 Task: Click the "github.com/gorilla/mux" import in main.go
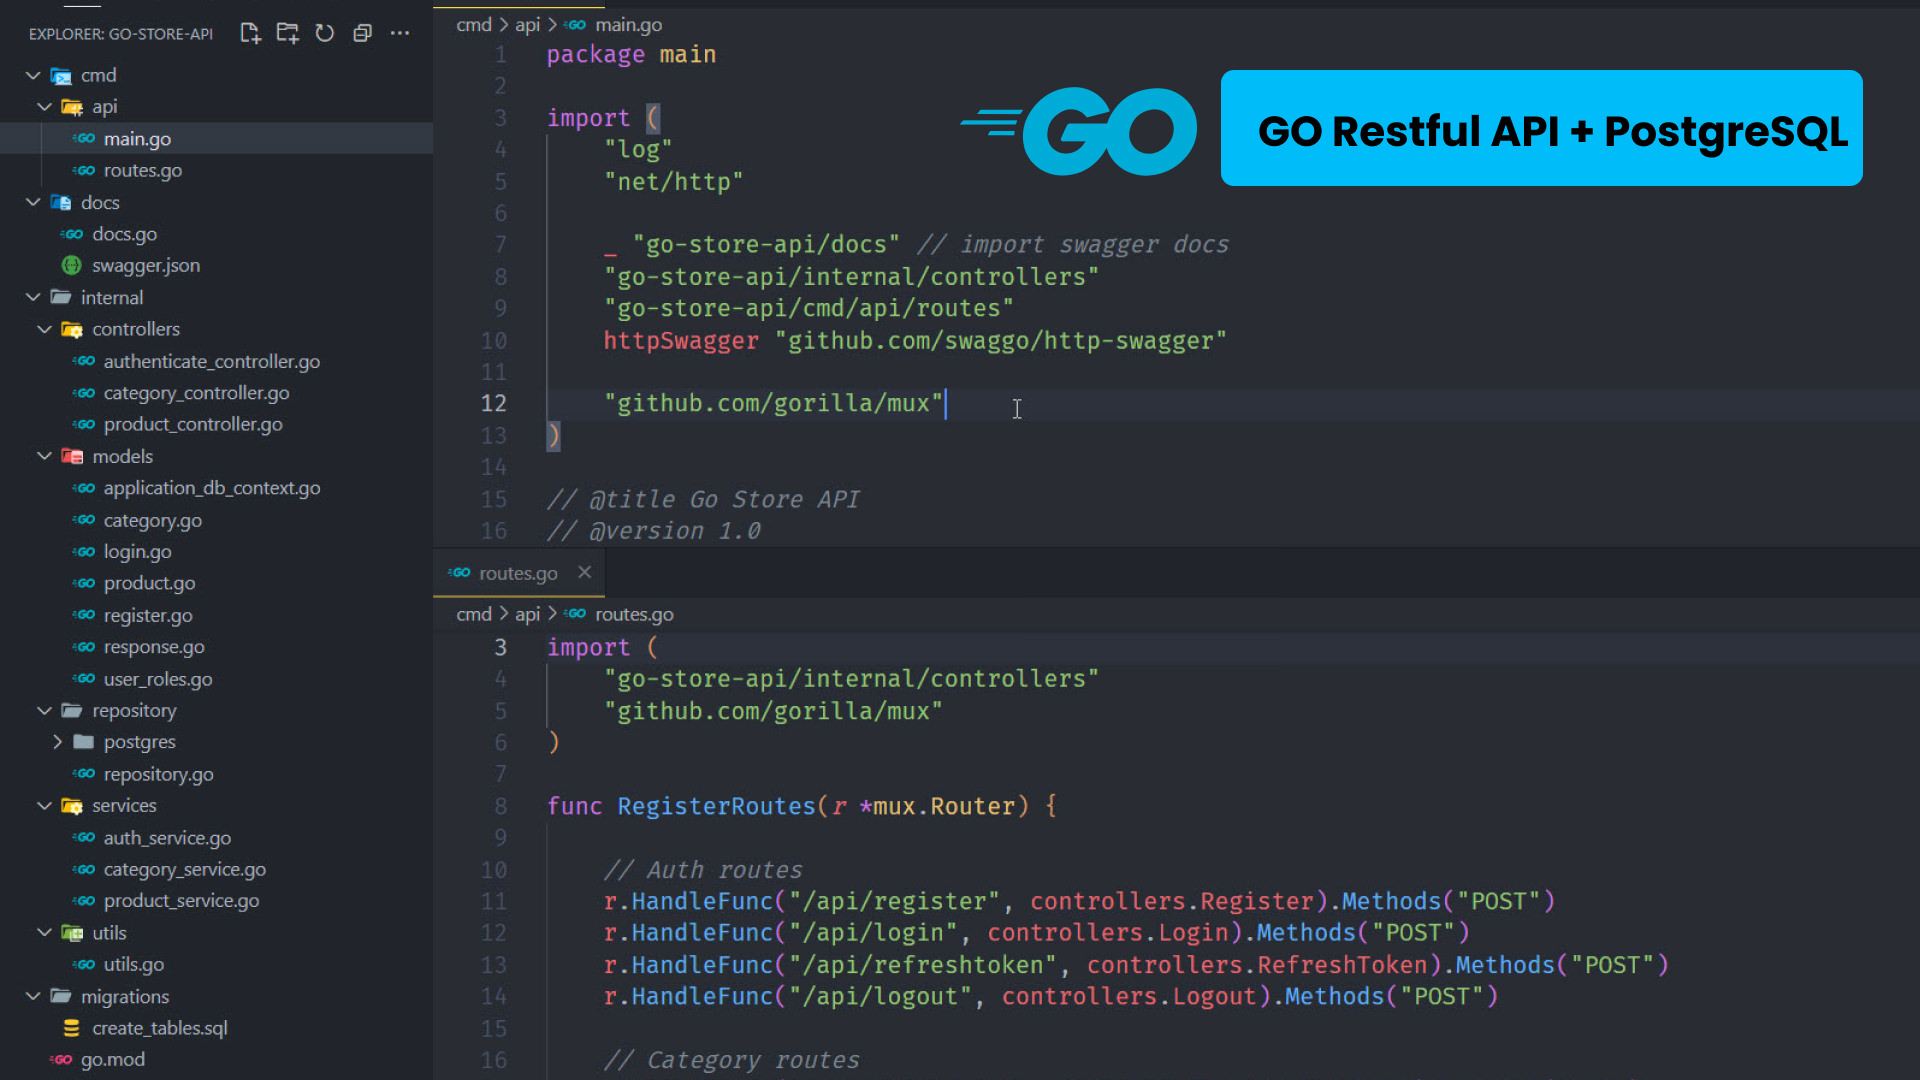click(x=773, y=403)
